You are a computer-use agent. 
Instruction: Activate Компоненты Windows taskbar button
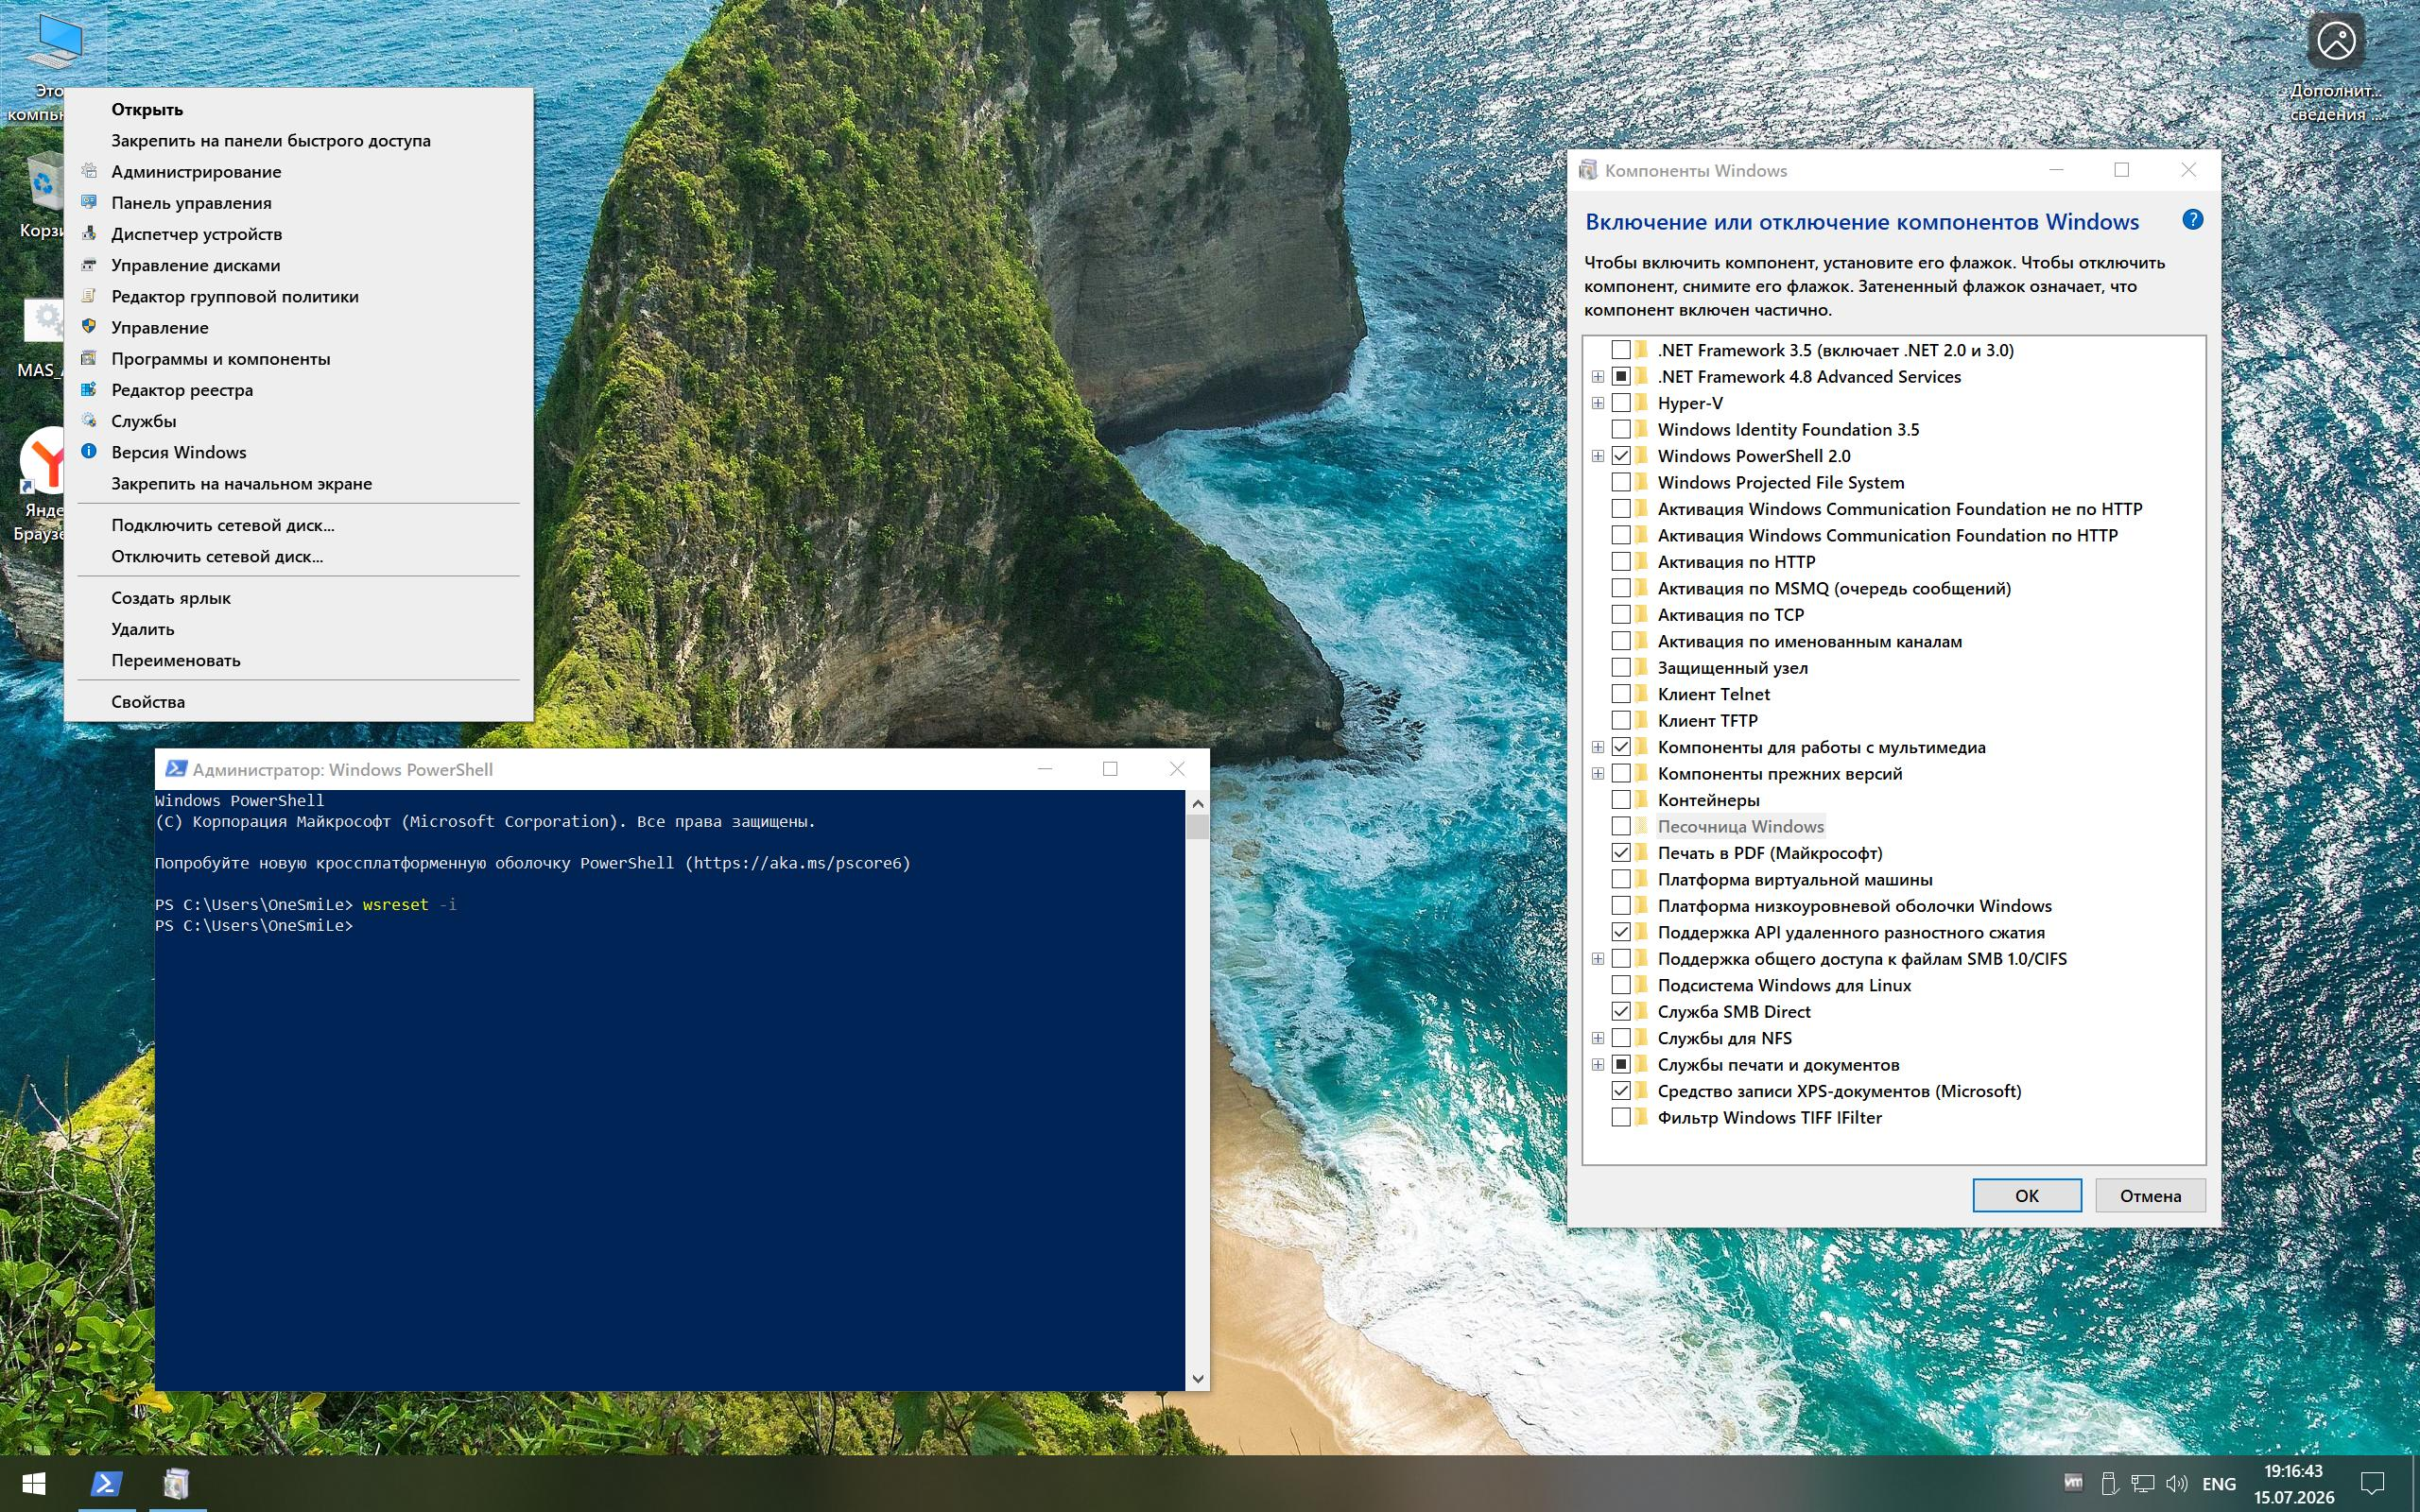click(176, 1484)
